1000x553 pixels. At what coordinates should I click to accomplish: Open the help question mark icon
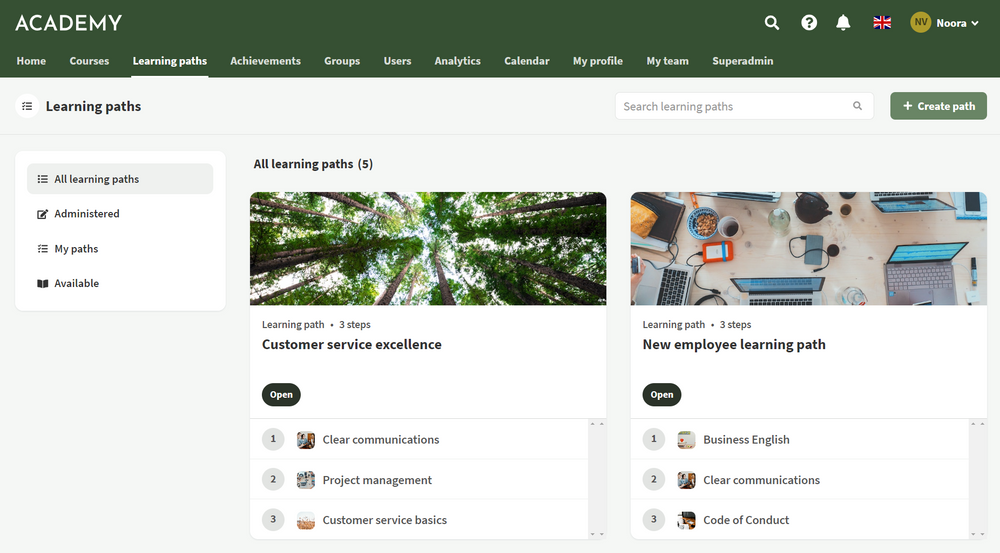(x=809, y=23)
